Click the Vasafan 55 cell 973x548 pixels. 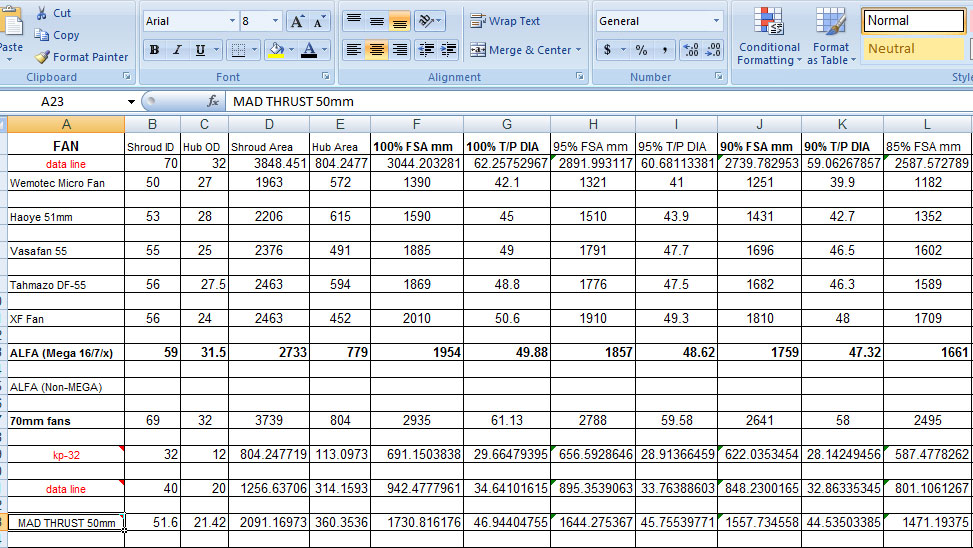pyautogui.click(x=66, y=251)
